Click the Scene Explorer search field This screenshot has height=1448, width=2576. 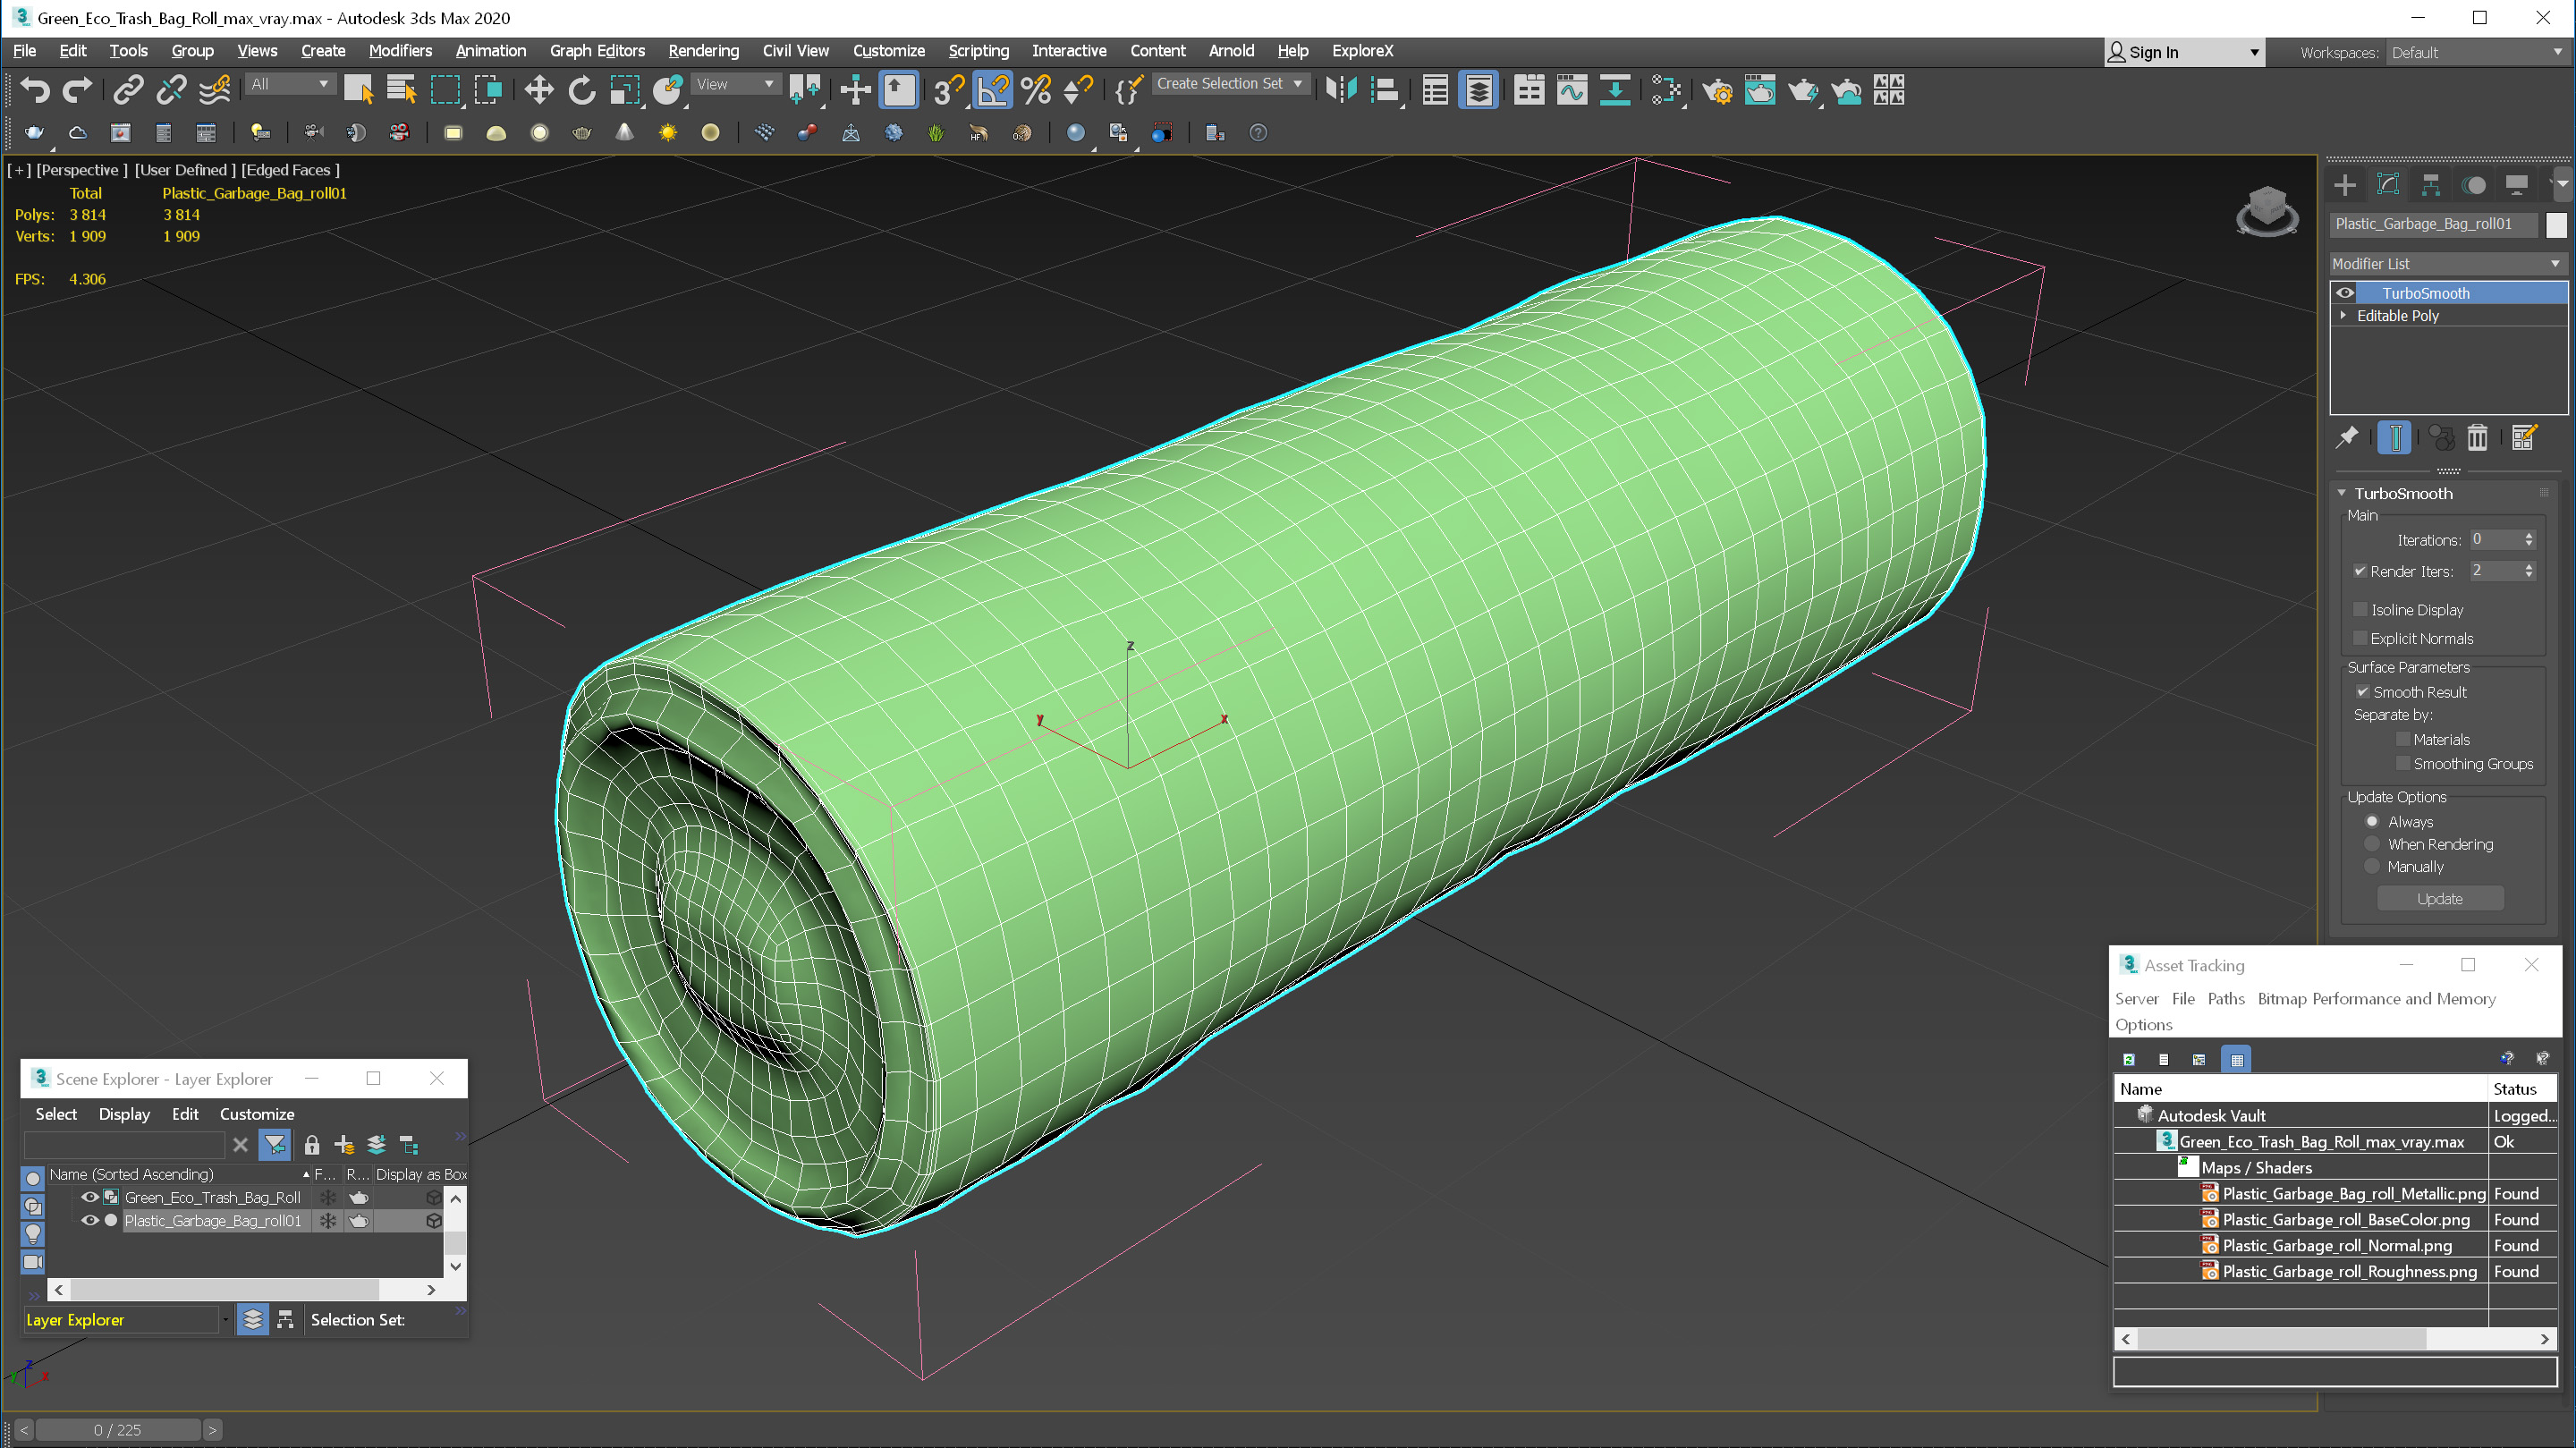coord(124,1145)
